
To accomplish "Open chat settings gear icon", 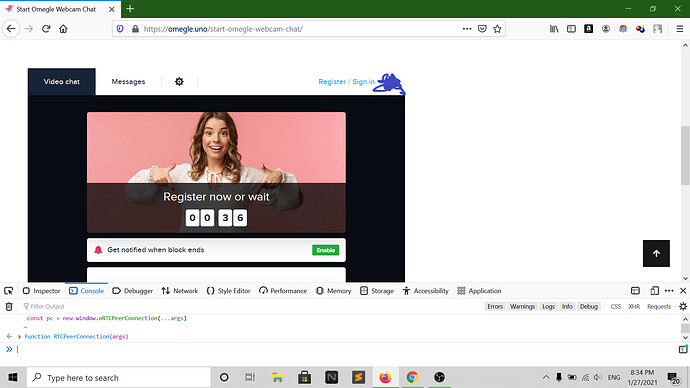I will 179,81.
